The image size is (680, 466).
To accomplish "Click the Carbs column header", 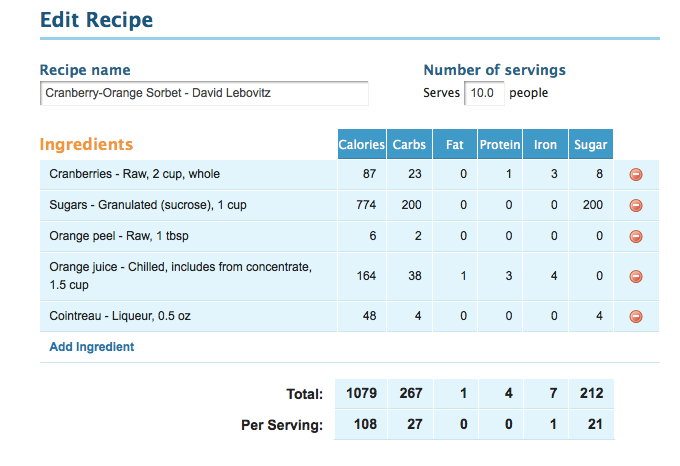I will tap(409, 144).
